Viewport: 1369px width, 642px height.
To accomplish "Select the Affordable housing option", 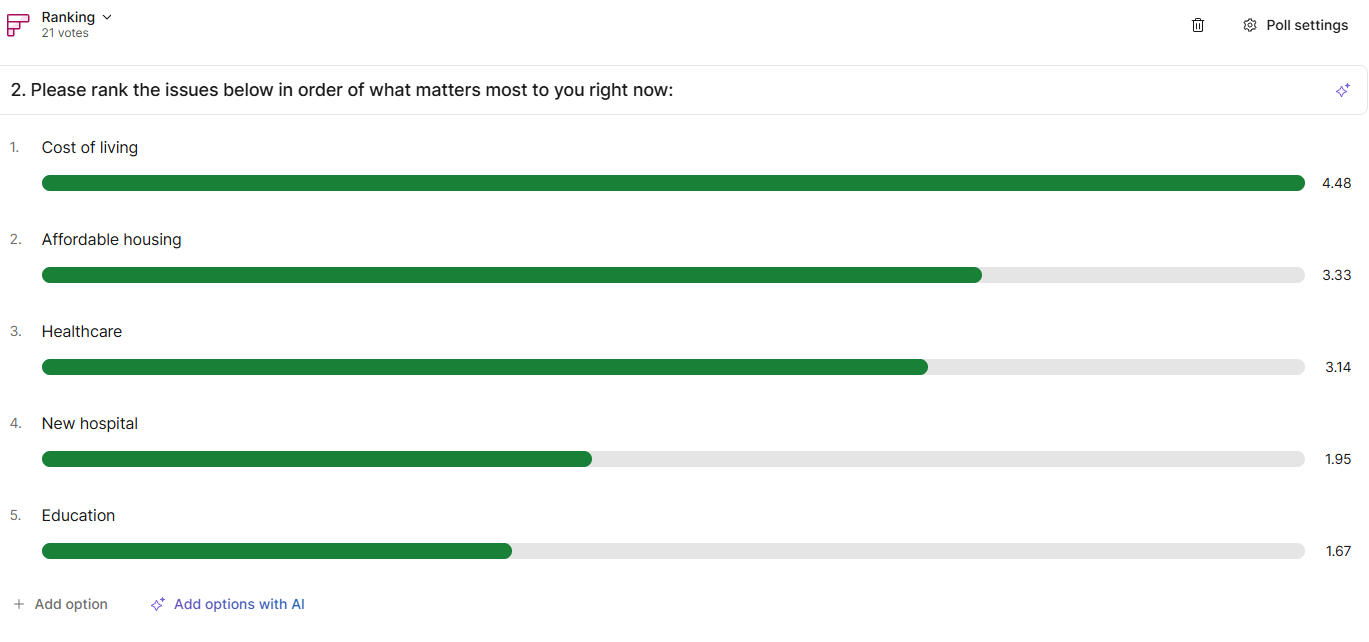I will [x=111, y=239].
